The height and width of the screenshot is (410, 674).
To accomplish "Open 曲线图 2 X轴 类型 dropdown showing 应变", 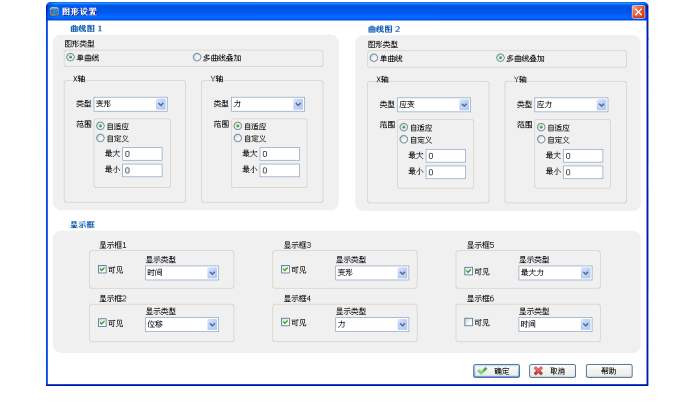I will pyautogui.click(x=464, y=105).
